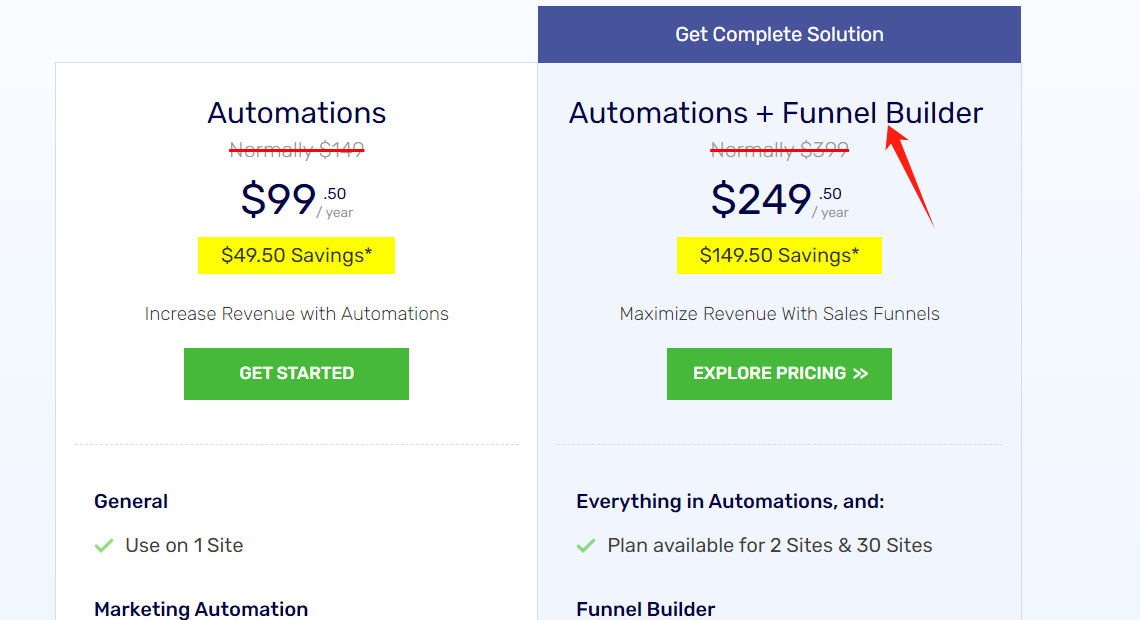Click Everything in Automations, and: heading

click(x=730, y=502)
